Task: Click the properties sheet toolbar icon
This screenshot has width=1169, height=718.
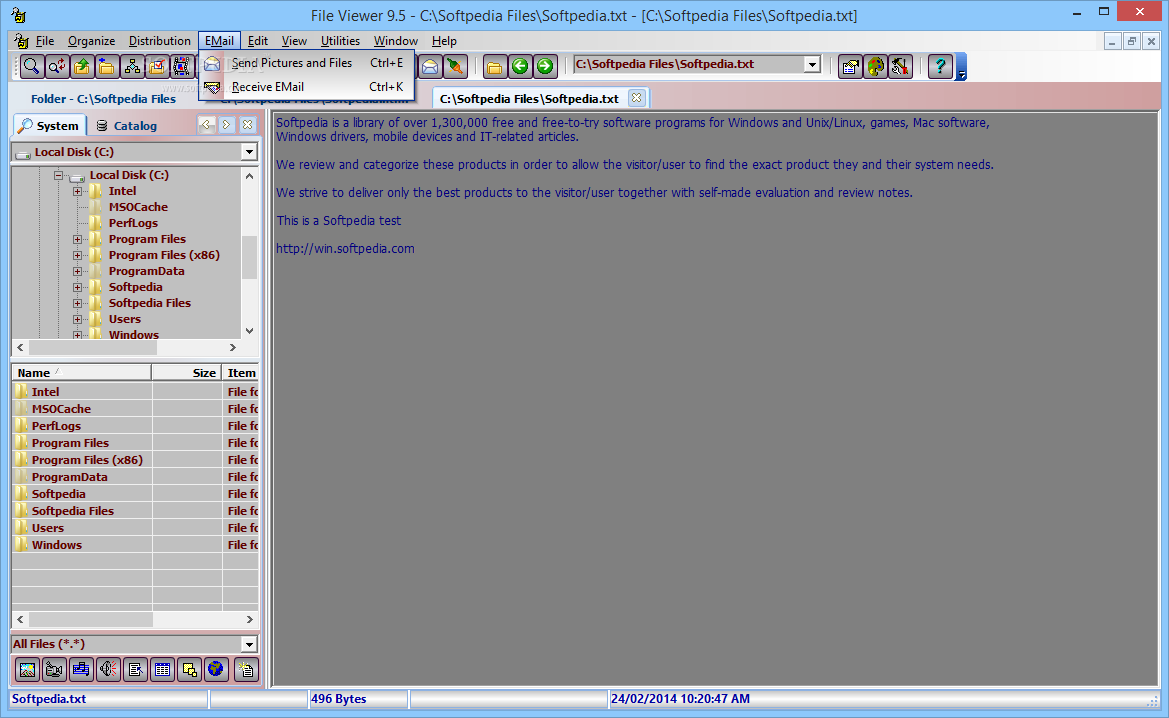Action: [x=850, y=66]
